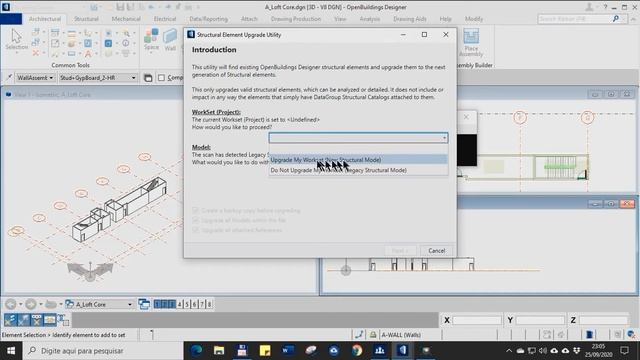The height and width of the screenshot is (360, 640).
Task: Open Microsoft Word from taskbar
Action: (x=288, y=351)
